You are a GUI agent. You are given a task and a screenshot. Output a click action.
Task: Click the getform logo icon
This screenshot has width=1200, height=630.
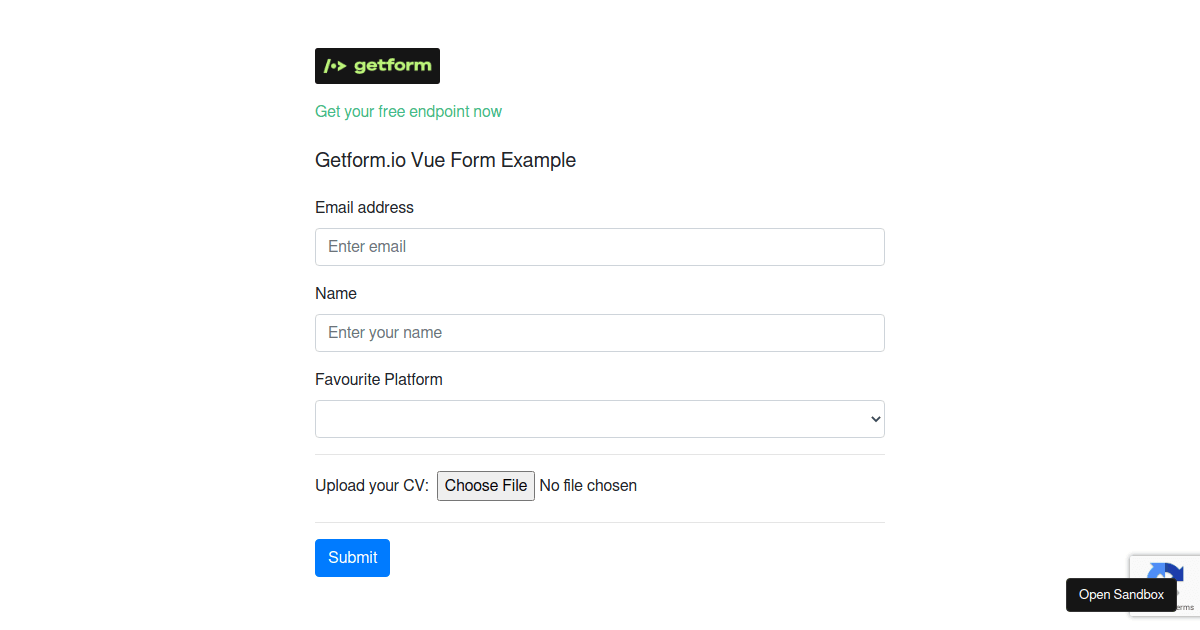click(377, 65)
